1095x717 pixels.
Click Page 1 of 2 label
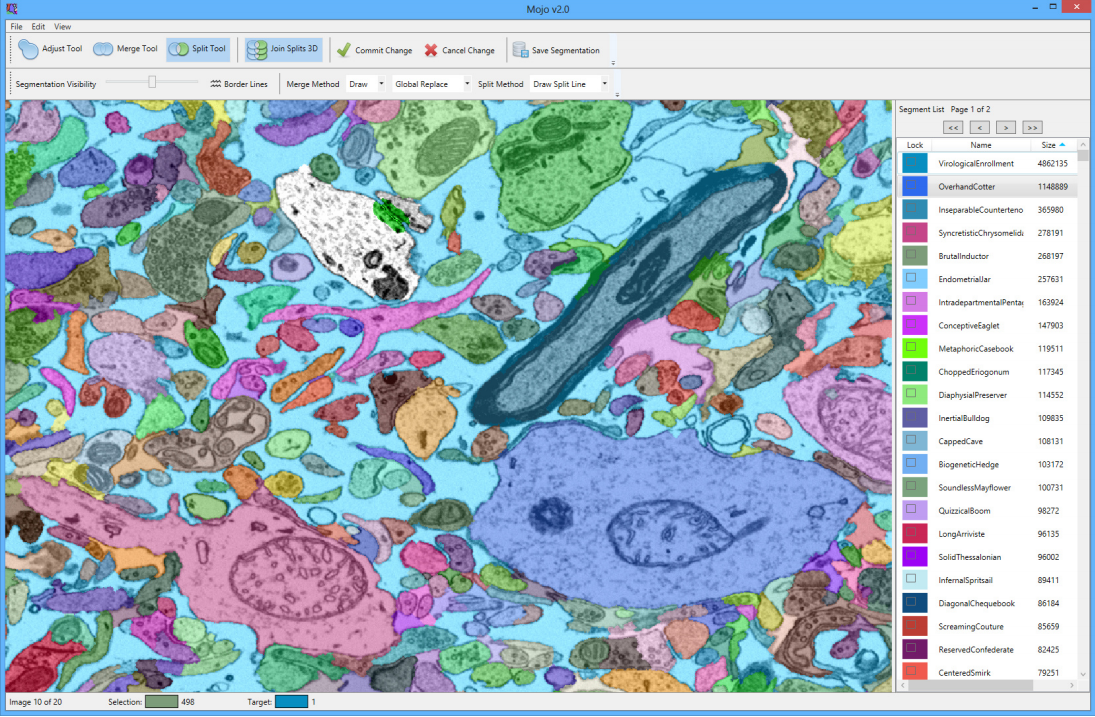click(970, 109)
